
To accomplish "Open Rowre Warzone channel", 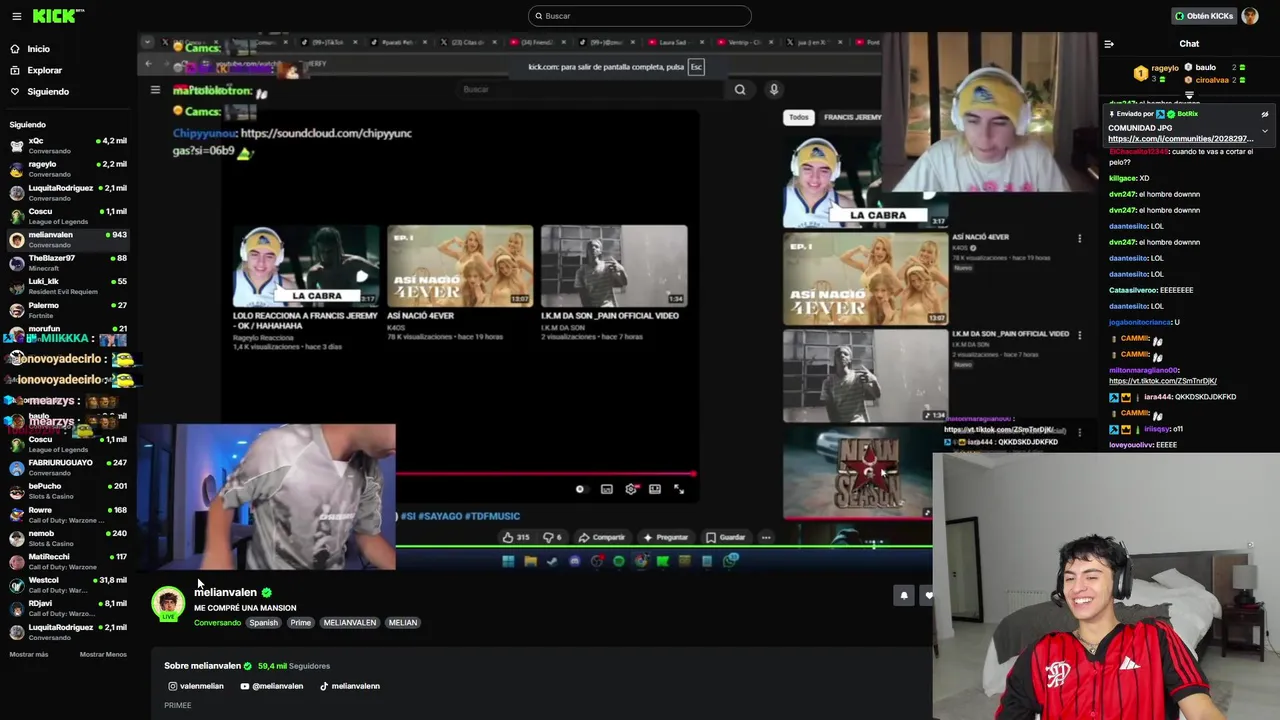I will pyautogui.click(x=68, y=514).
